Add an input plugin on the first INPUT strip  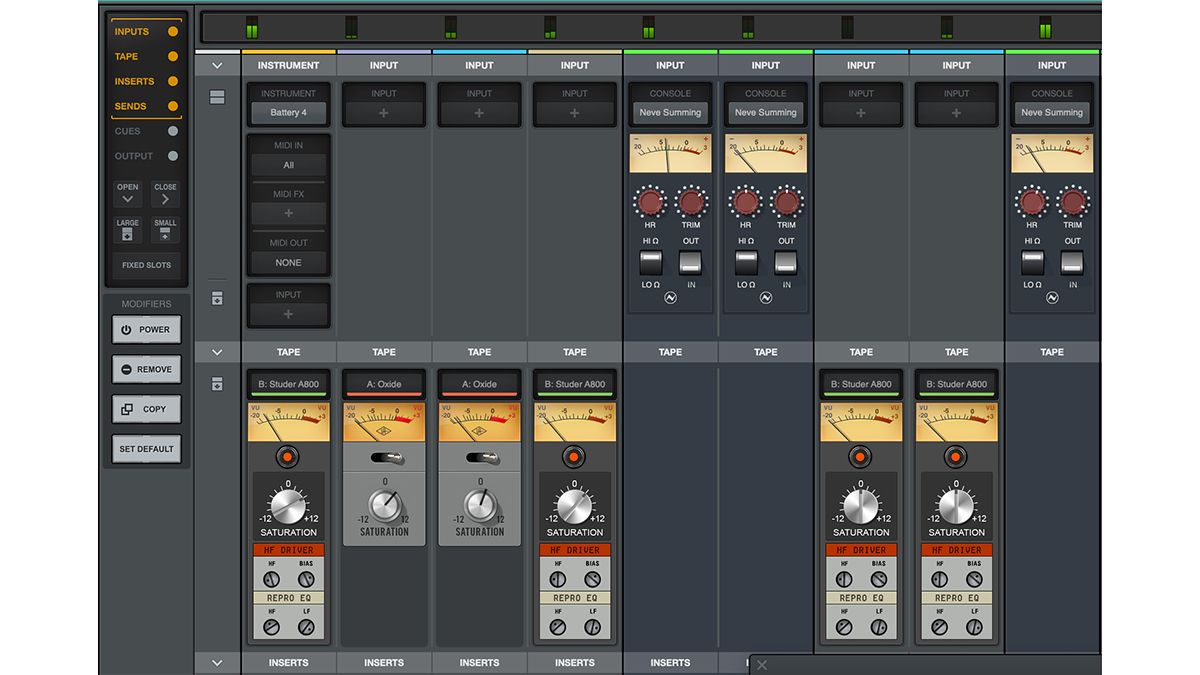click(x=384, y=113)
